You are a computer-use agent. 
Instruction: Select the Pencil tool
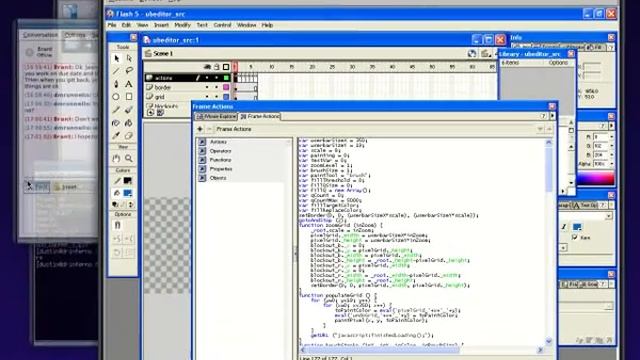(x=116, y=110)
